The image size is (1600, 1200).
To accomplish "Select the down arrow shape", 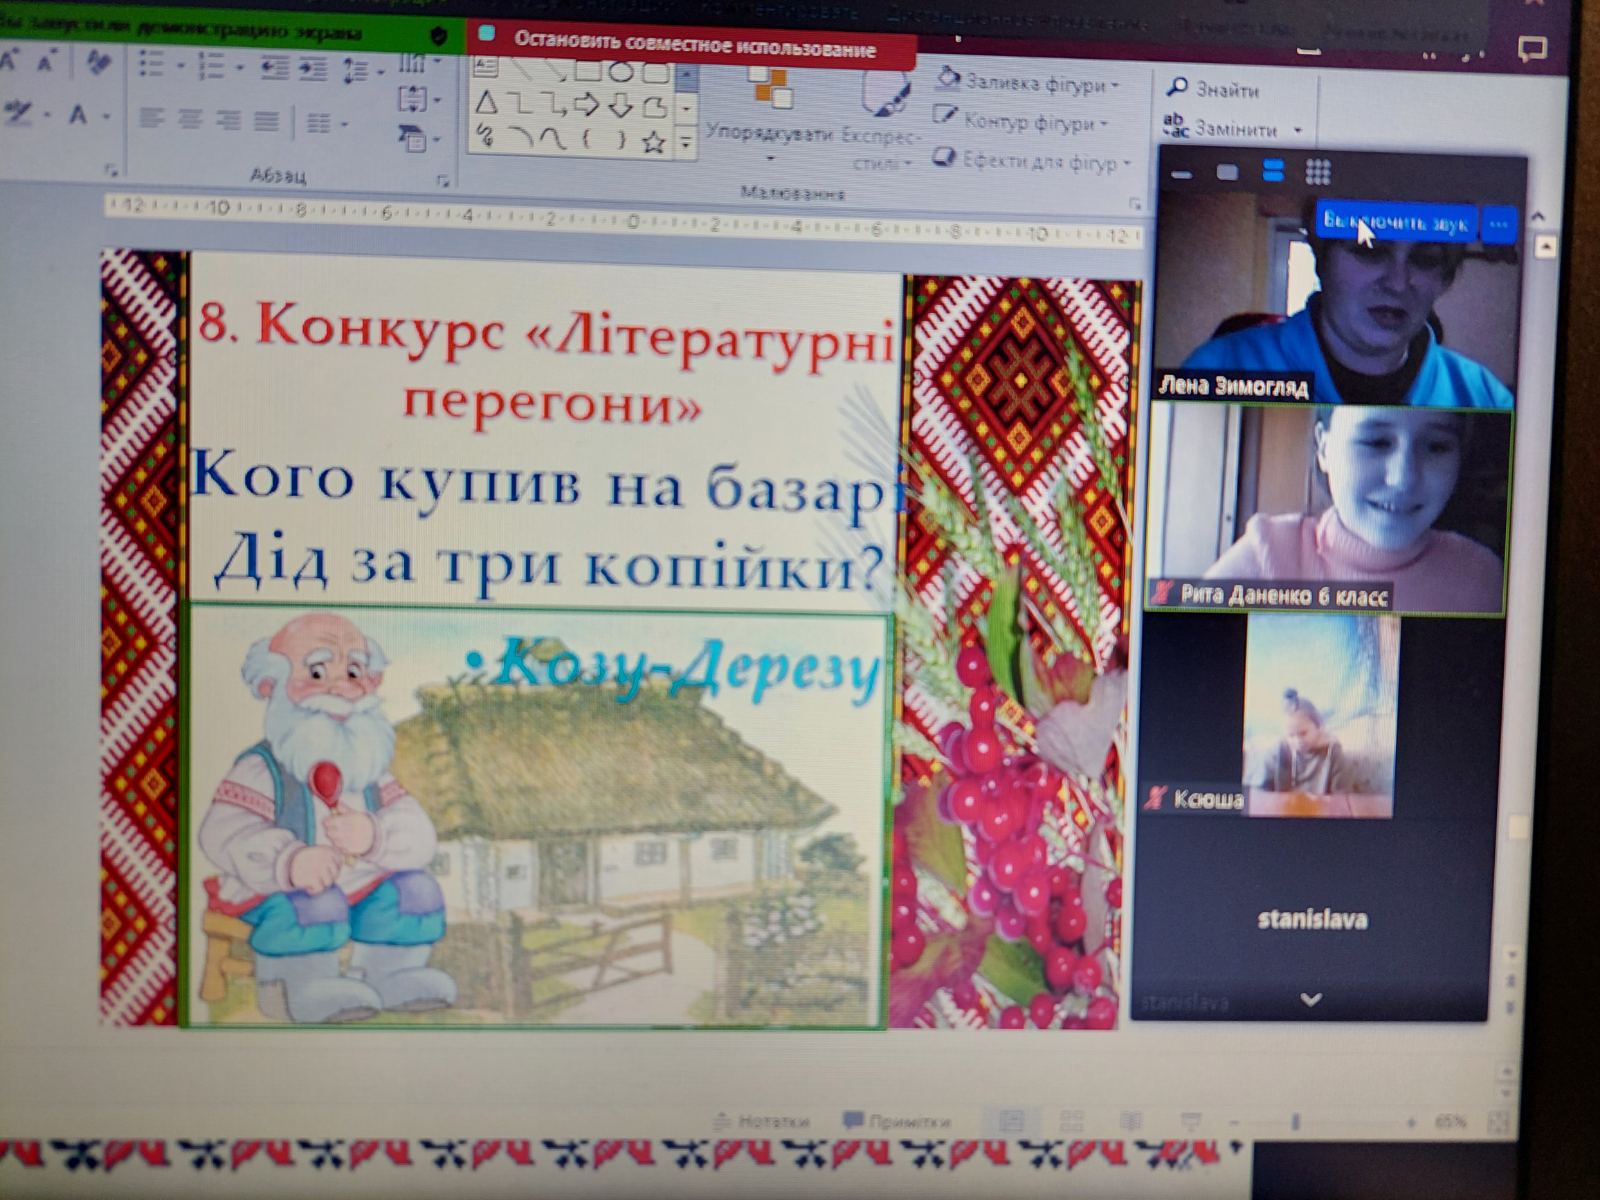I will pos(620,105).
